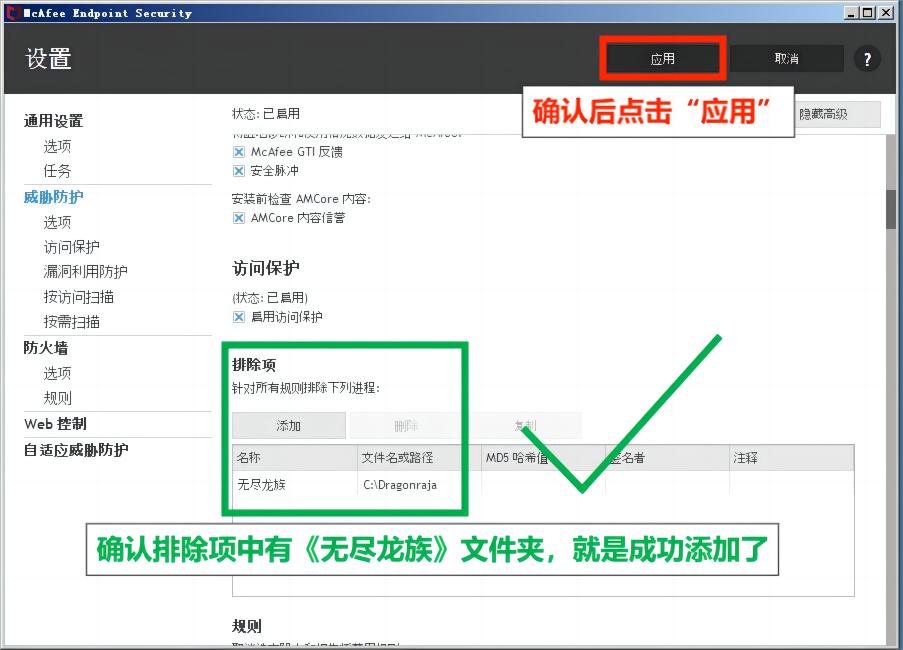Go to 漏洞利用防护 in the sidebar
This screenshot has width=903, height=650.
coord(85,272)
